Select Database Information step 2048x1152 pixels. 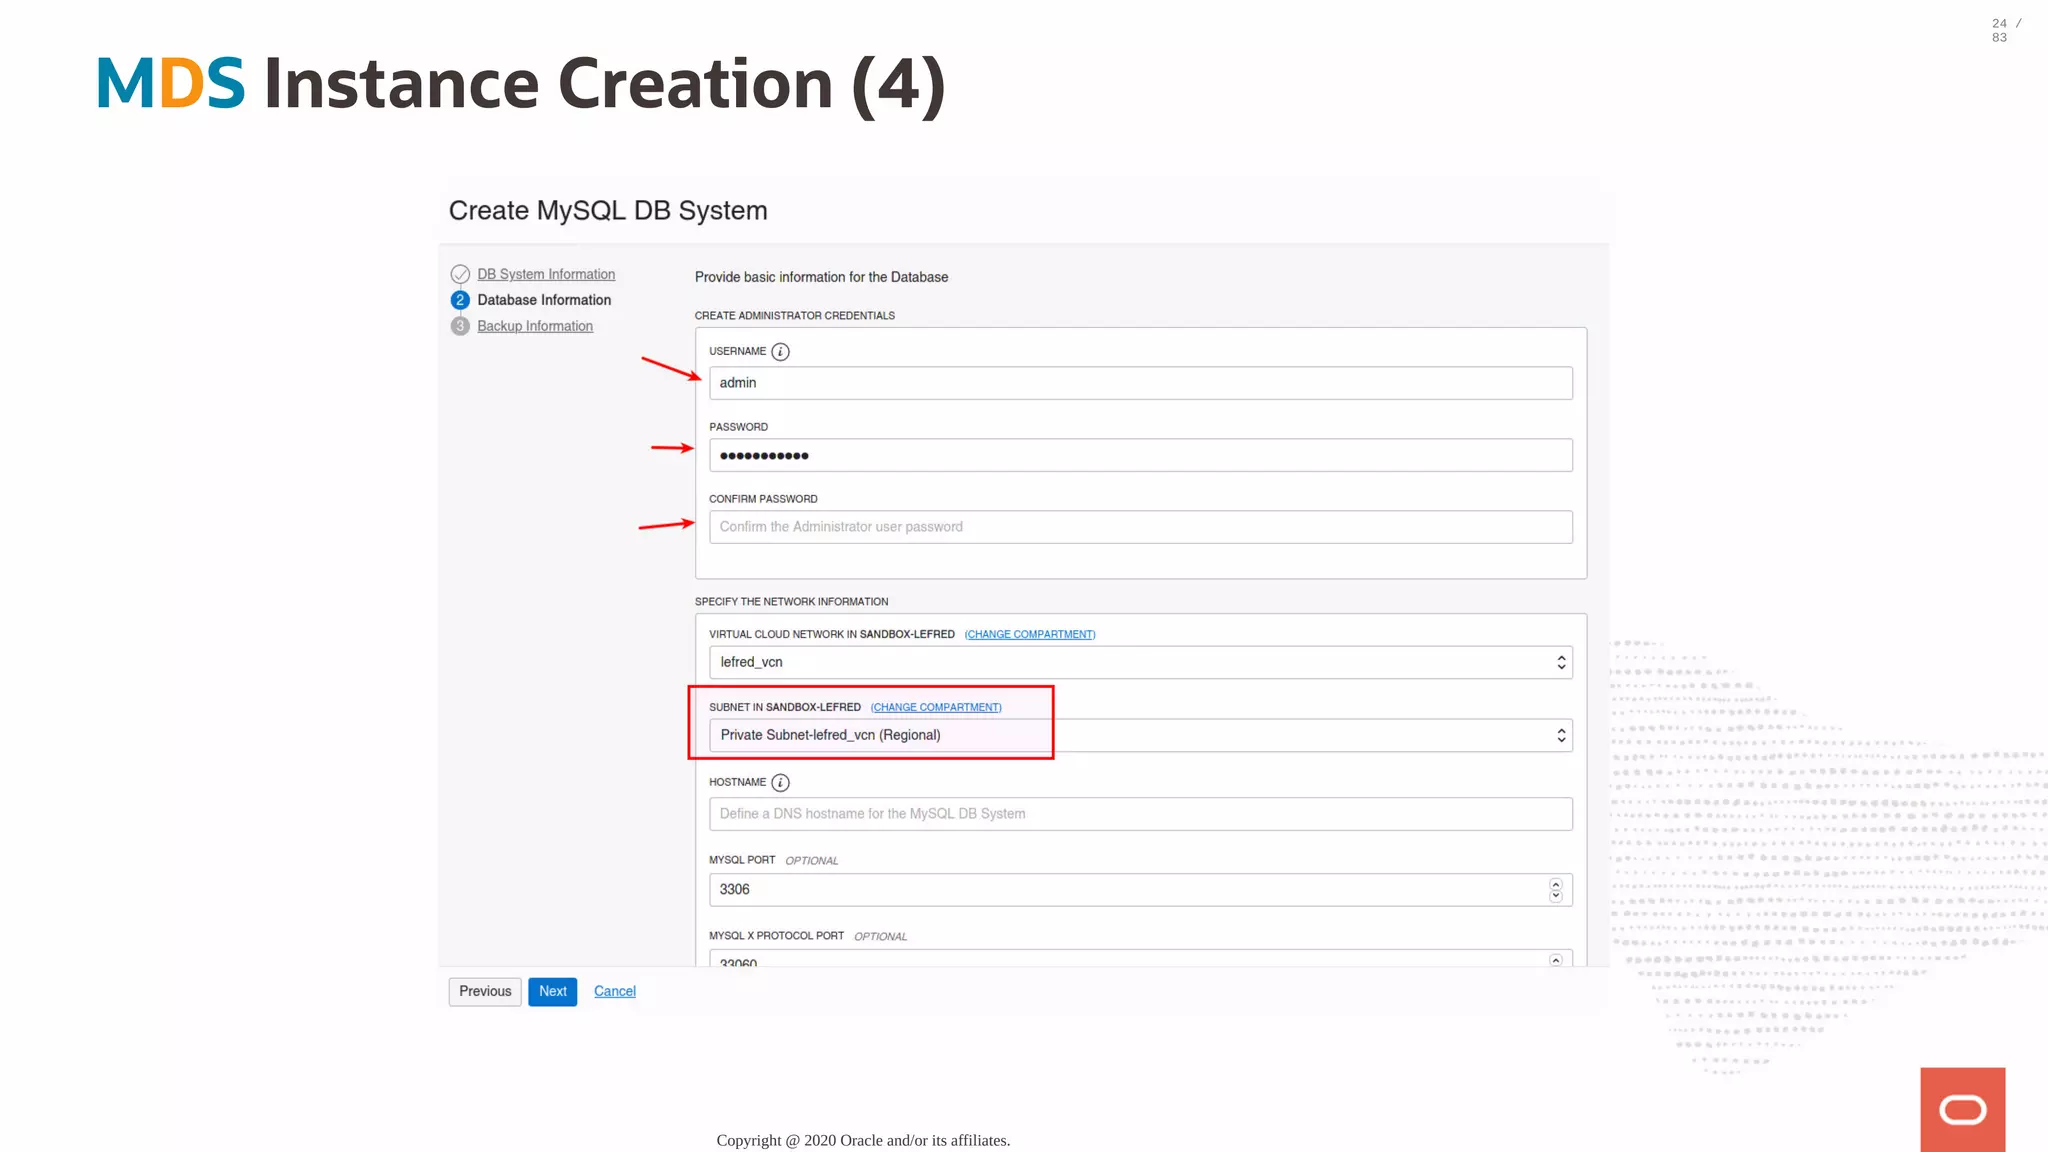tap(544, 300)
